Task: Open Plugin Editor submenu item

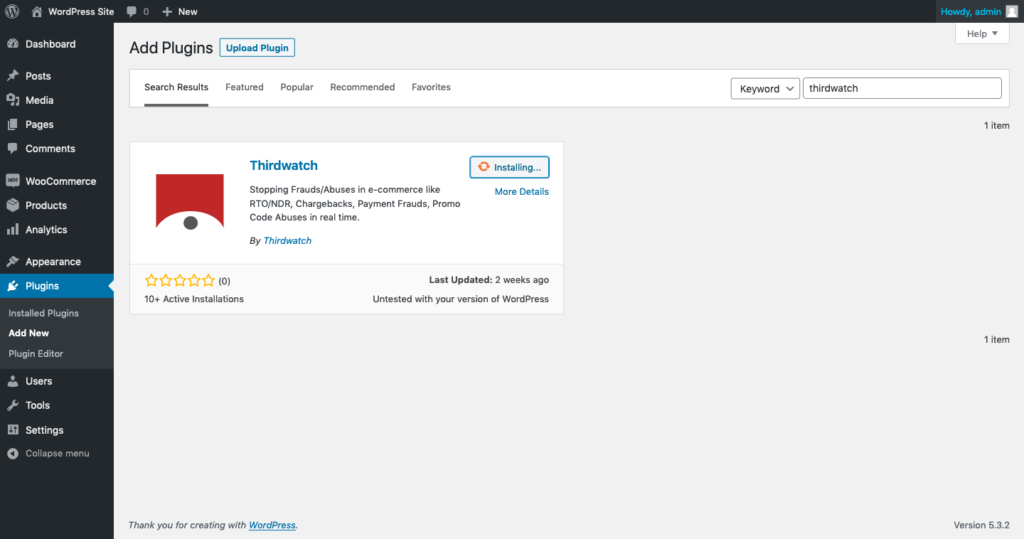Action: coord(36,353)
